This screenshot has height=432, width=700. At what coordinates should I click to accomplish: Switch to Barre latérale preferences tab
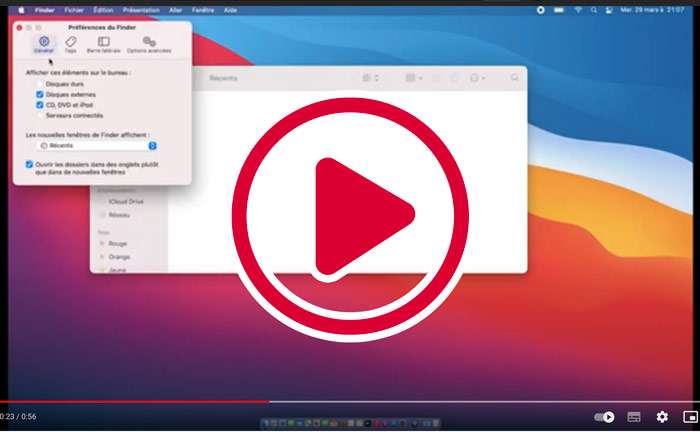point(104,45)
